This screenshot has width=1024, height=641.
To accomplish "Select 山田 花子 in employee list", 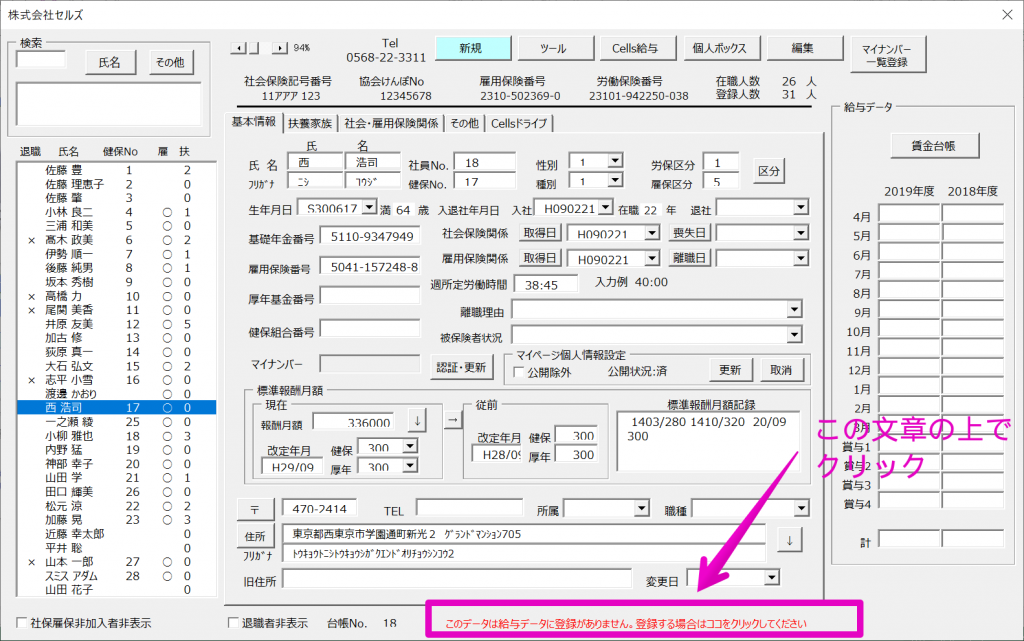I will point(116,589).
